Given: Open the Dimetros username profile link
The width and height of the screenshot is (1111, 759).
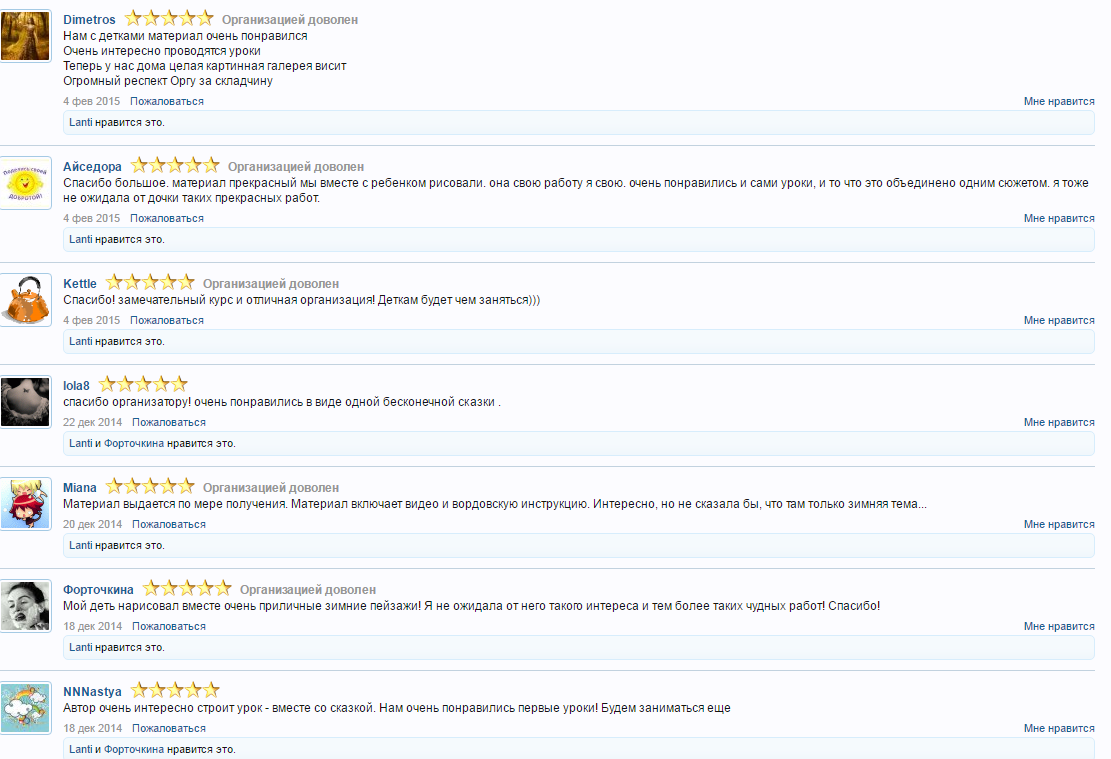Looking at the screenshot, I should click(x=89, y=20).
